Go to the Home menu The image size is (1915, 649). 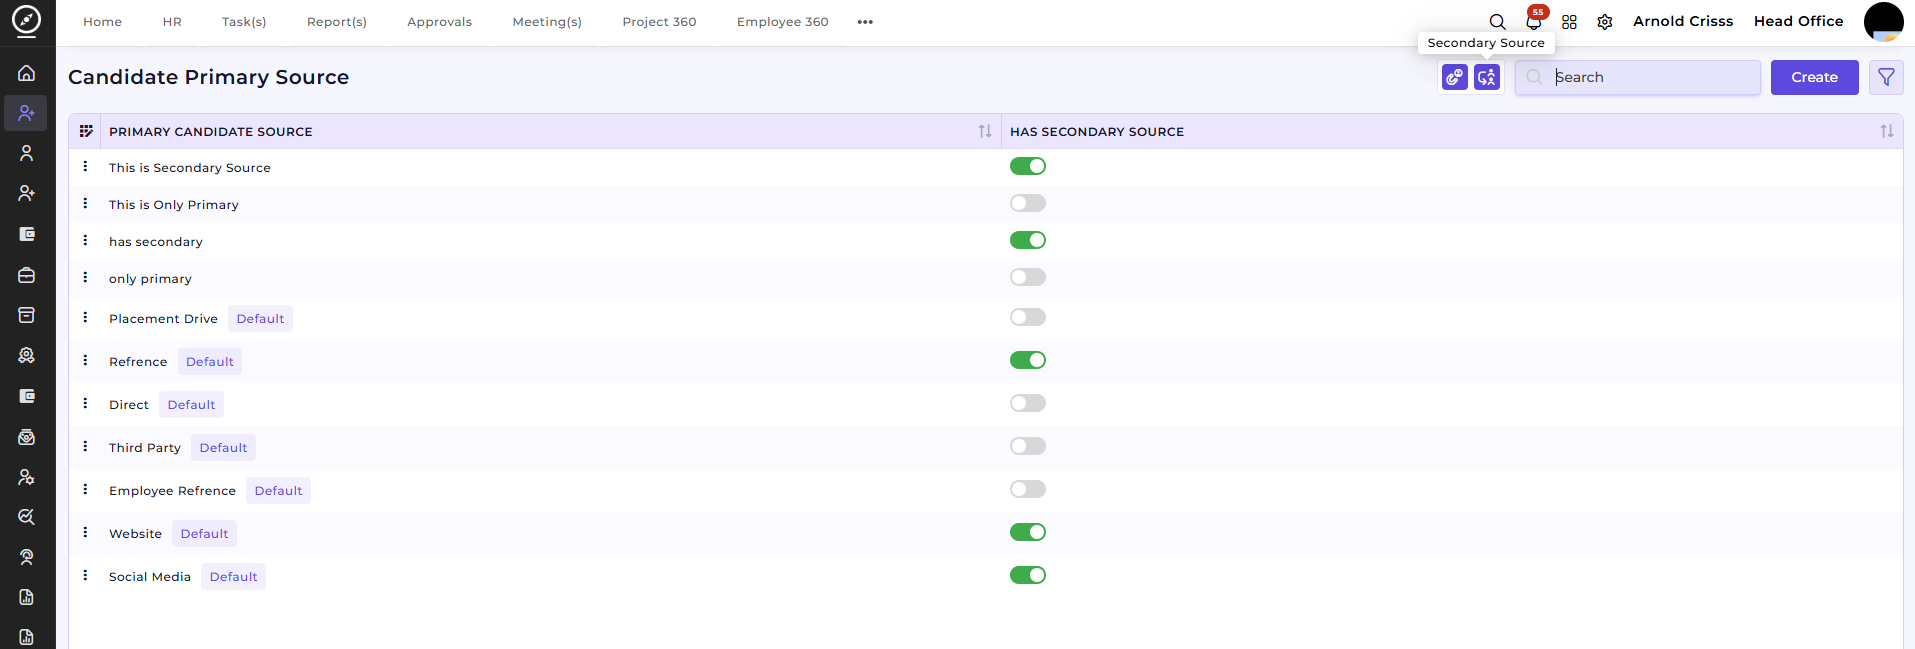(x=102, y=22)
